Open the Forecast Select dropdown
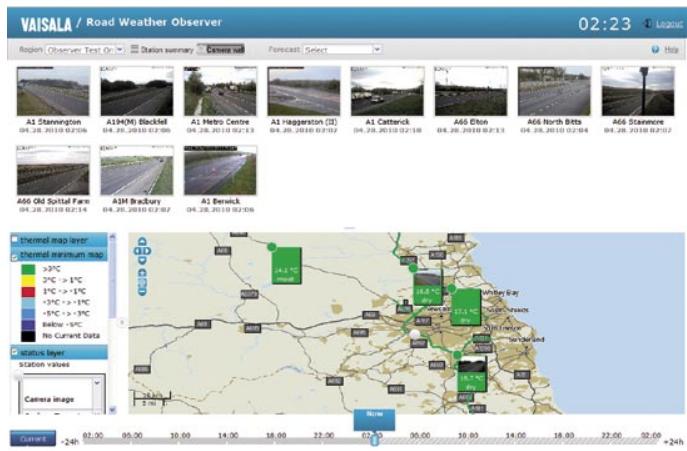The image size is (687, 451). click(x=377, y=48)
